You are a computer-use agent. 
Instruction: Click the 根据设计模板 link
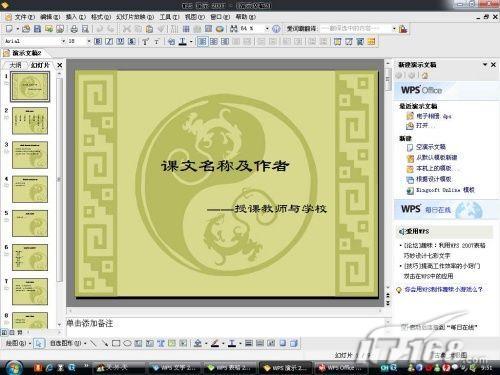click(434, 179)
